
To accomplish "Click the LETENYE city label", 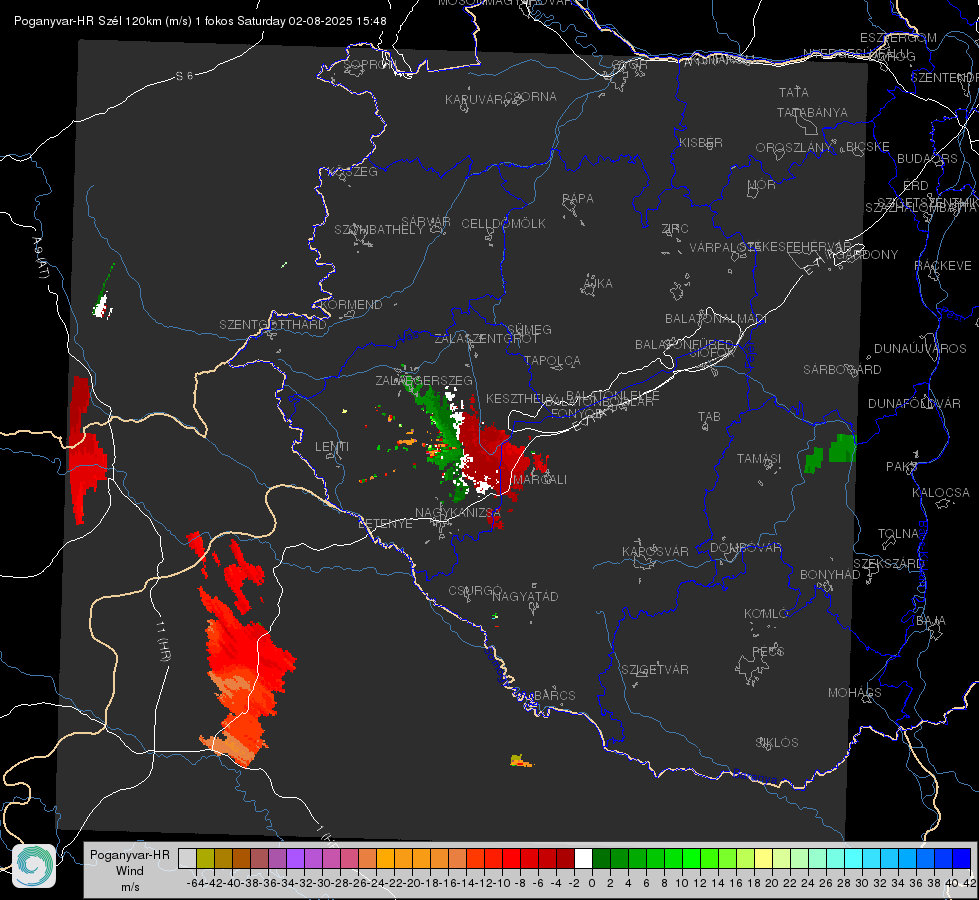I will point(385,524).
